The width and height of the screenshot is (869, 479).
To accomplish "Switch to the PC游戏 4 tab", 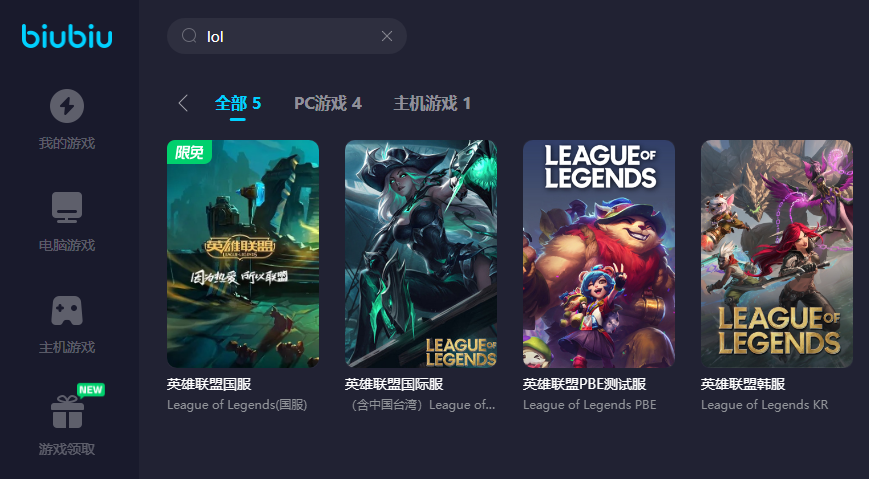I will [x=328, y=103].
